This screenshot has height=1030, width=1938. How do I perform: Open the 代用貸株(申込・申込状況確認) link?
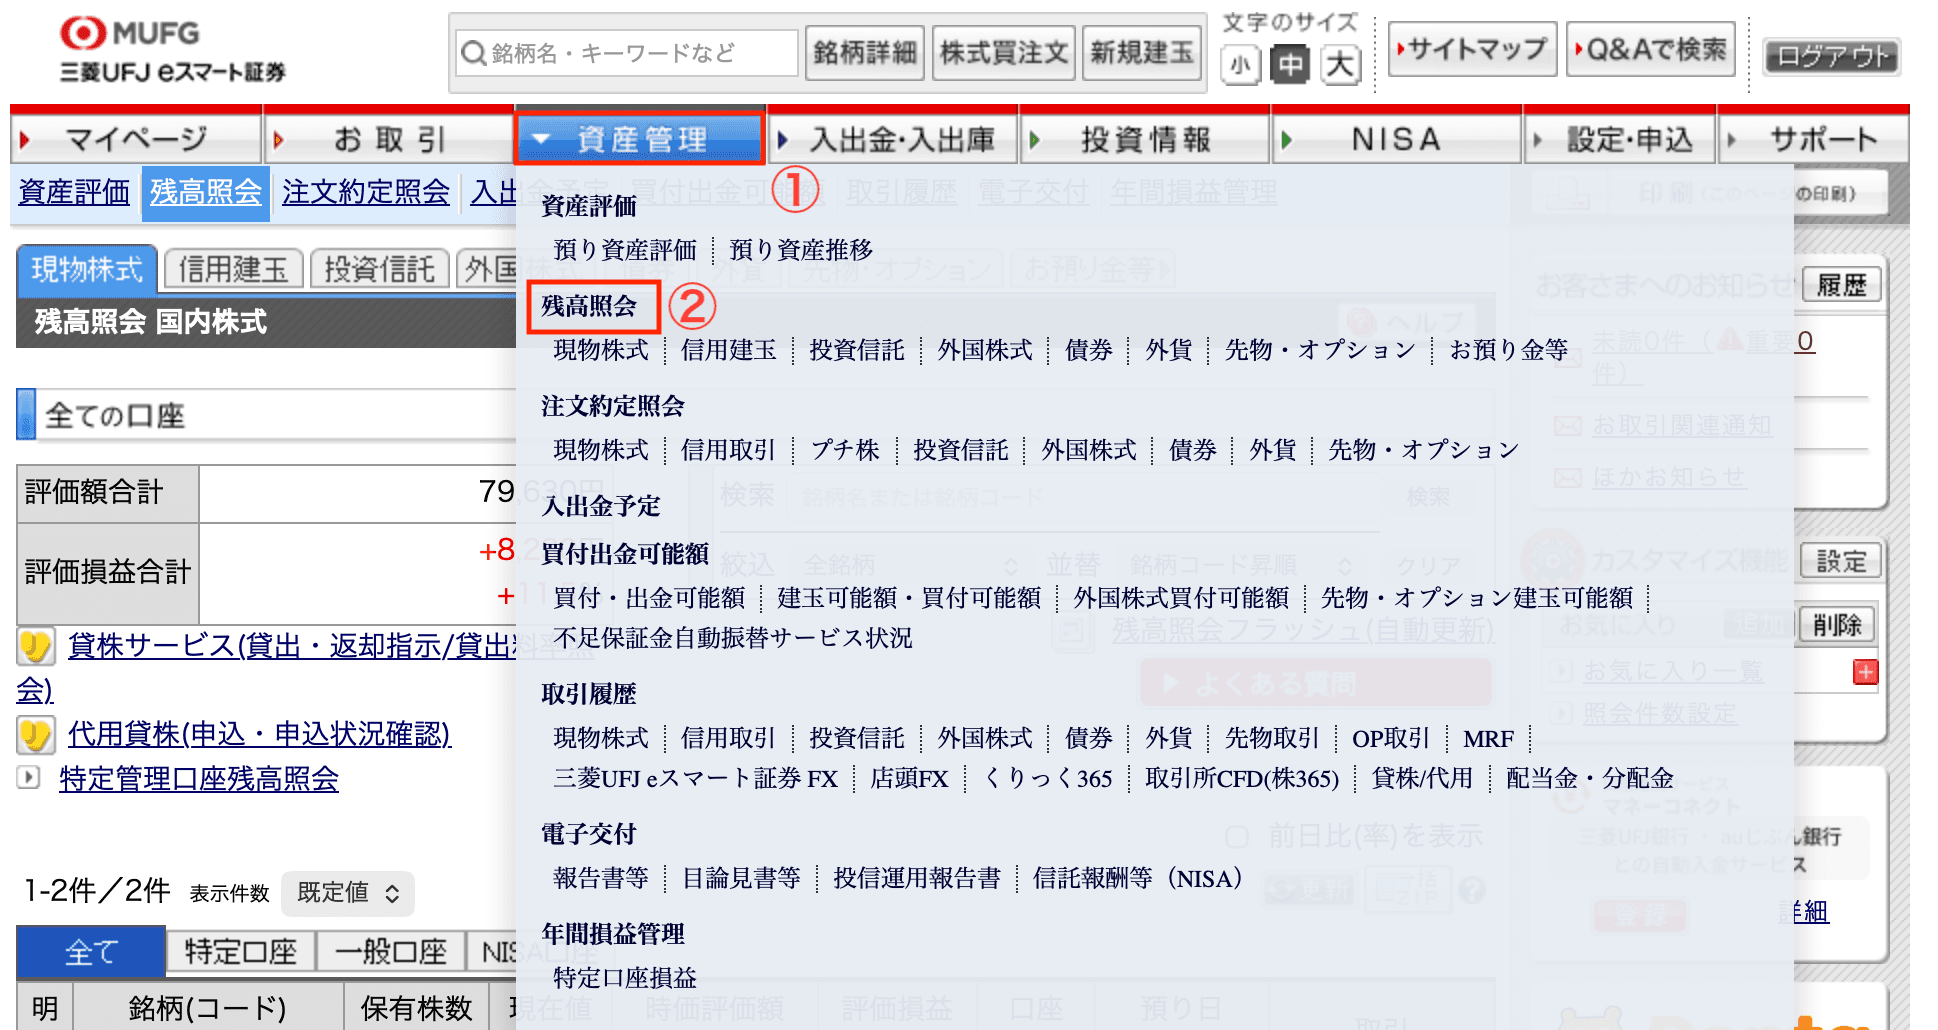point(259,735)
